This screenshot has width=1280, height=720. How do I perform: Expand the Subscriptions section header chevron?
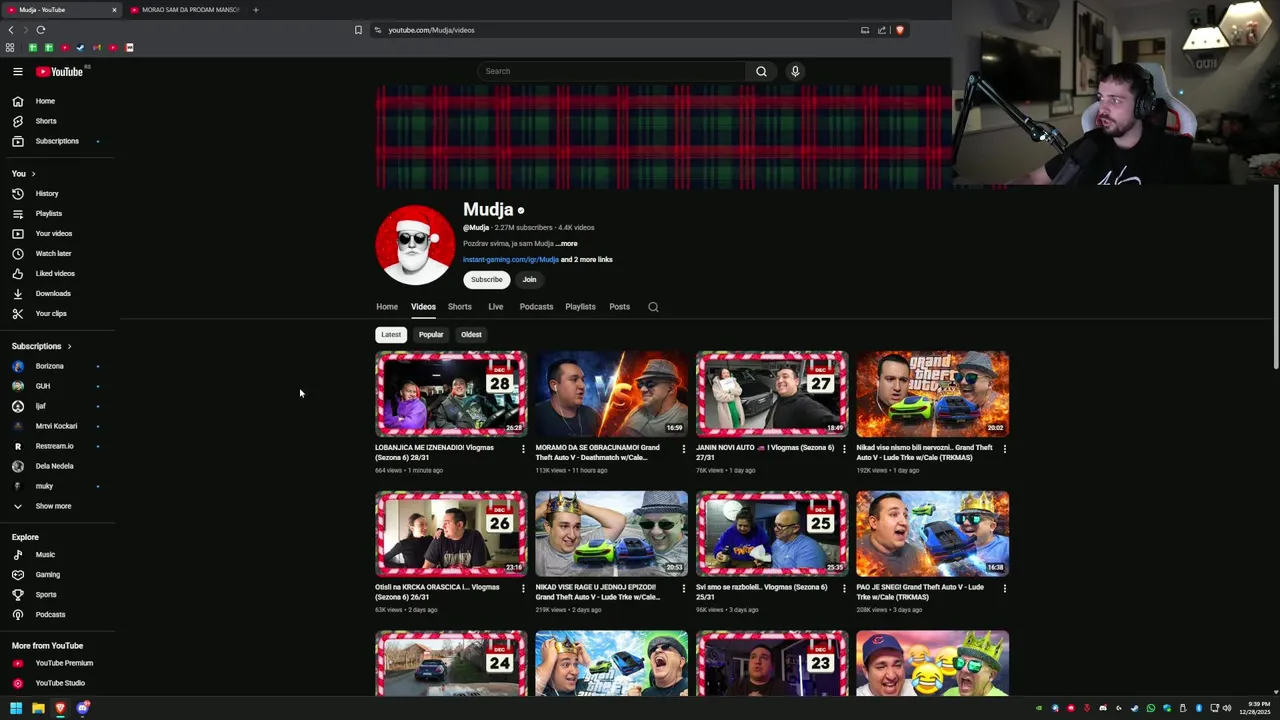point(69,346)
